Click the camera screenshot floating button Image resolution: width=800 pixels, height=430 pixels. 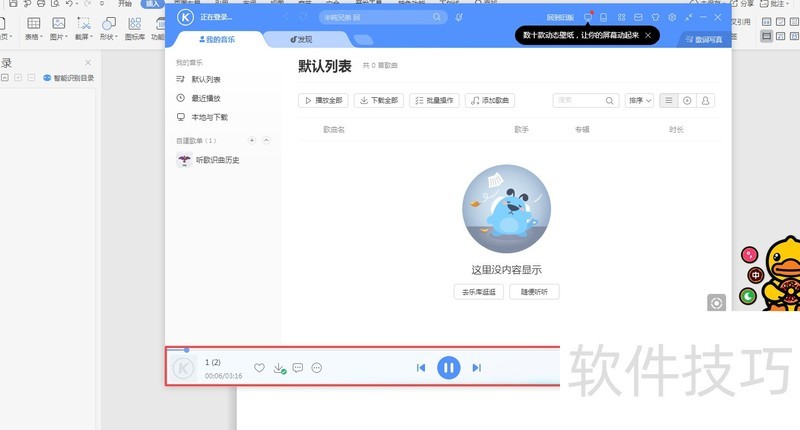click(716, 303)
